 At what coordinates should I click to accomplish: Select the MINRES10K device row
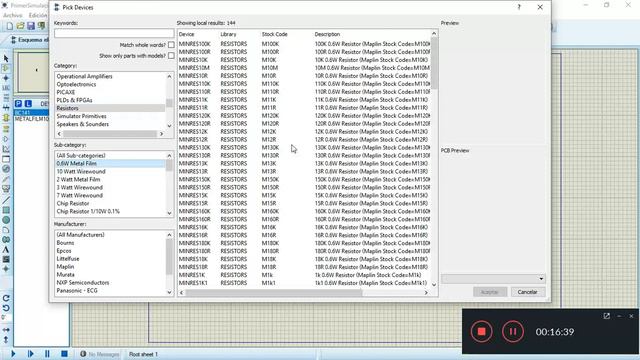304,60
